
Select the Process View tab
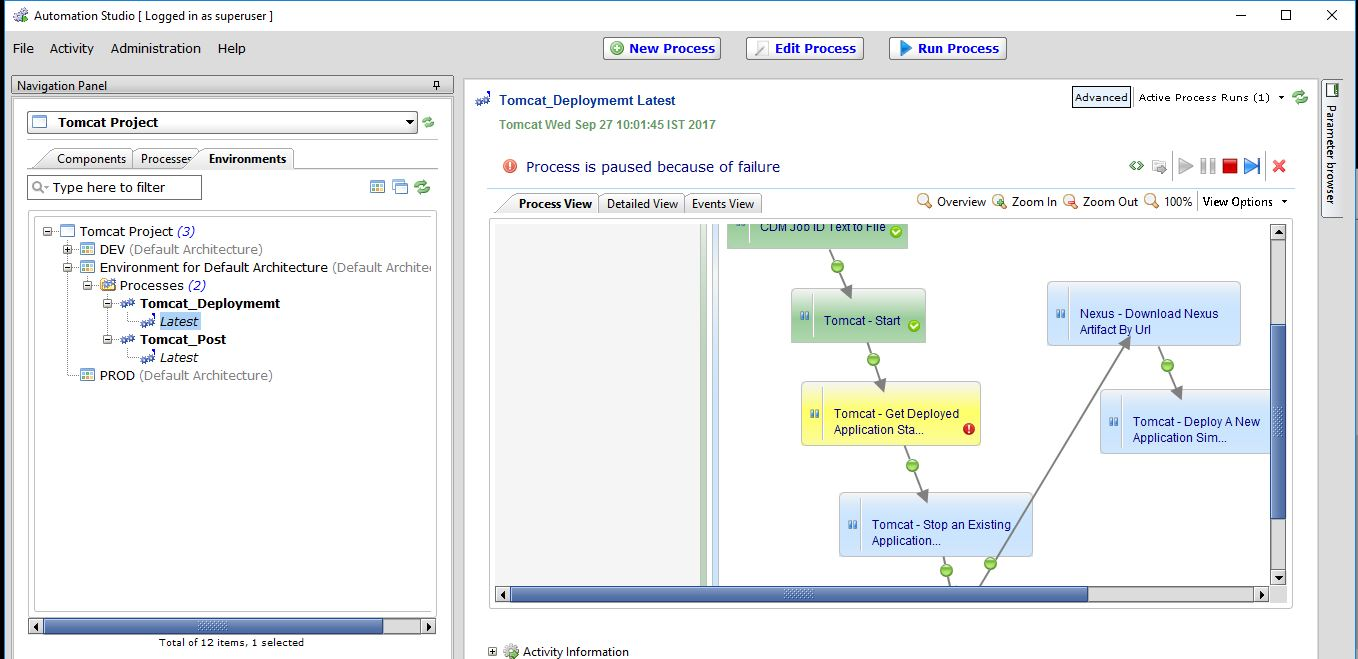pos(555,203)
